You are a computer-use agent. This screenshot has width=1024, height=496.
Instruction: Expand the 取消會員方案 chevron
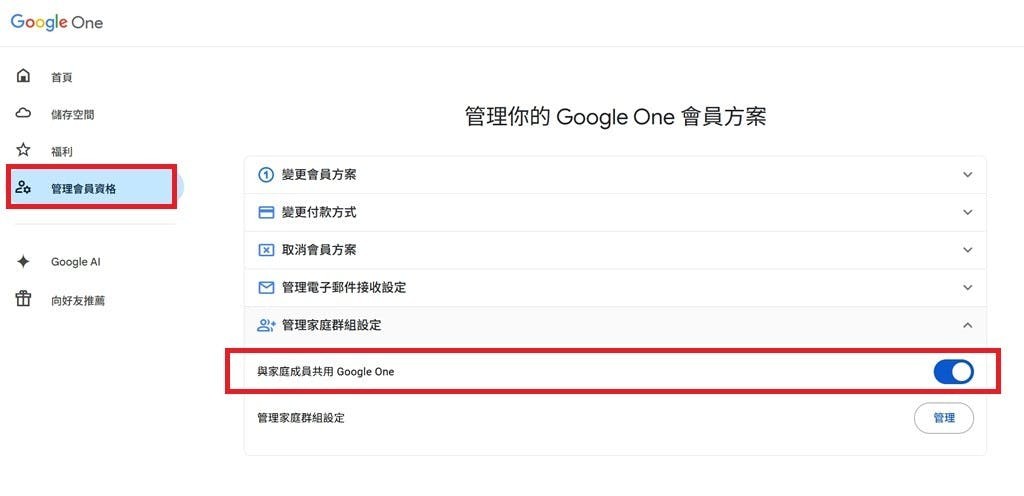(x=967, y=250)
